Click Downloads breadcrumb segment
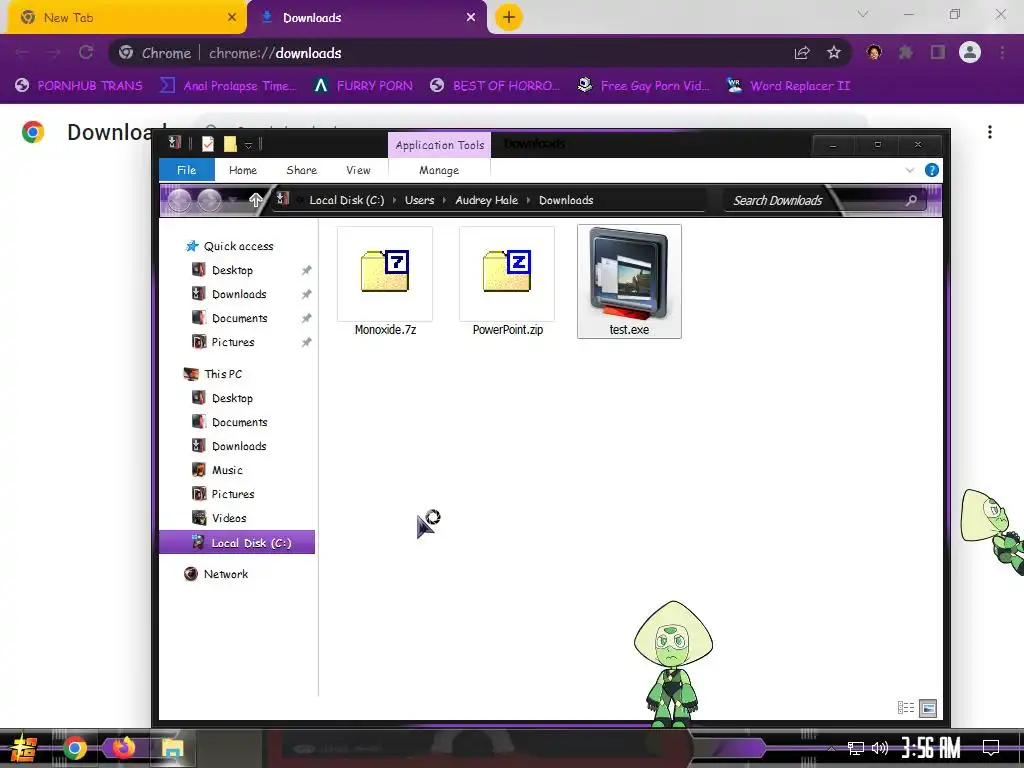1024x768 pixels. pos(566,200)
